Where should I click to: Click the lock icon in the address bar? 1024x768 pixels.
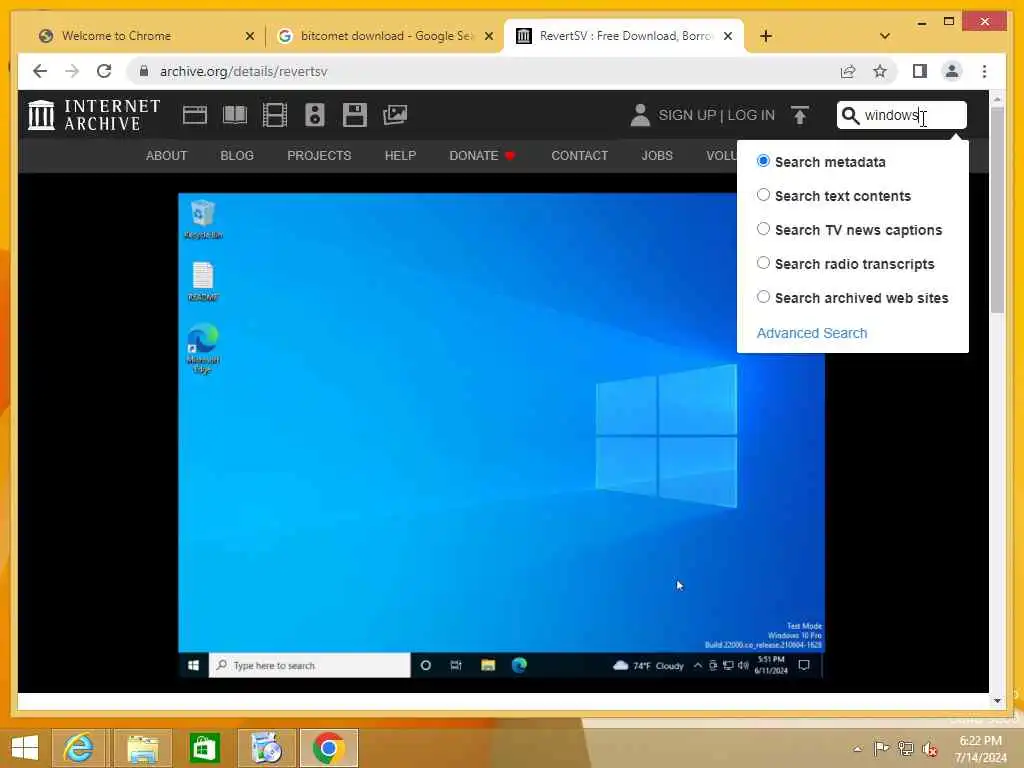coord(144,71)
